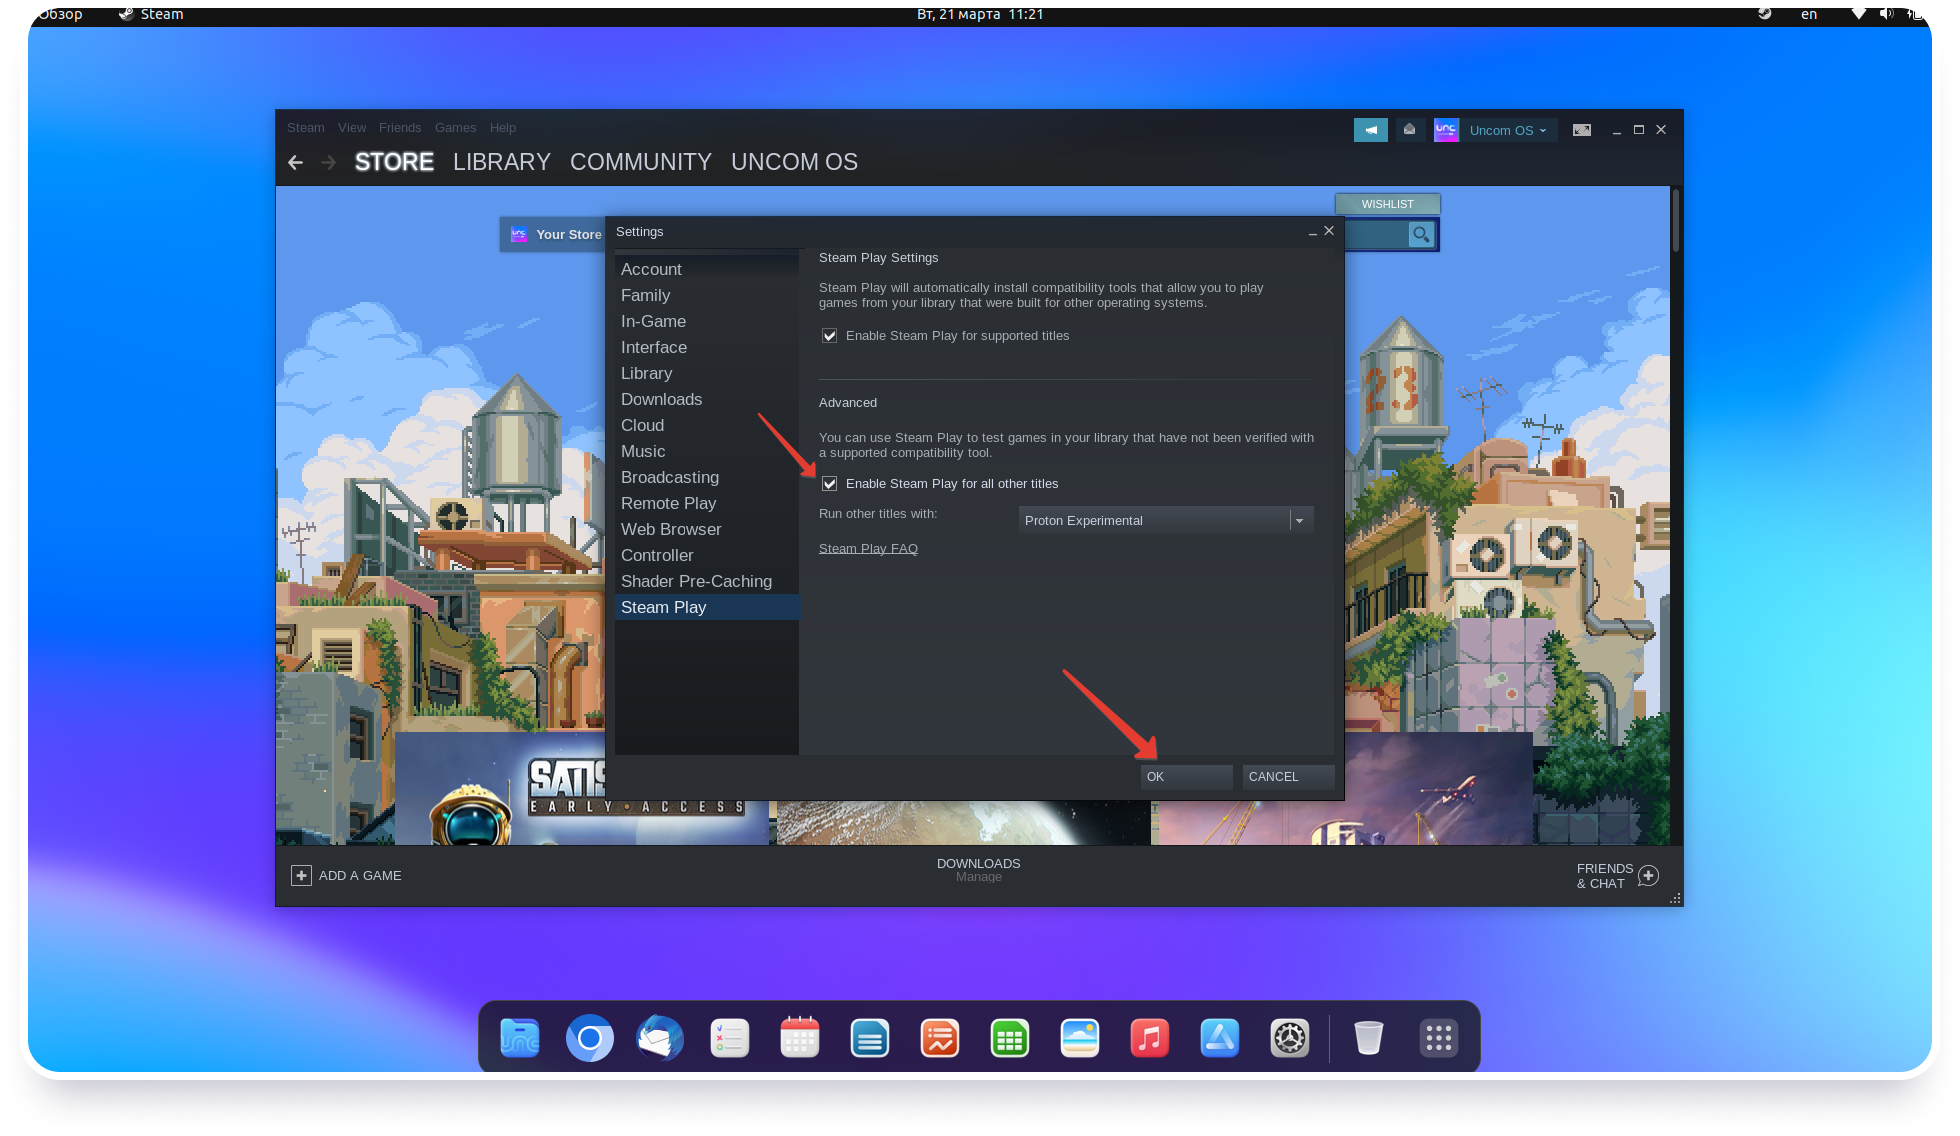This screenshot has width=1960, height=1136.
Task: Launch the Music app from the dock
Action: 1150,1038
